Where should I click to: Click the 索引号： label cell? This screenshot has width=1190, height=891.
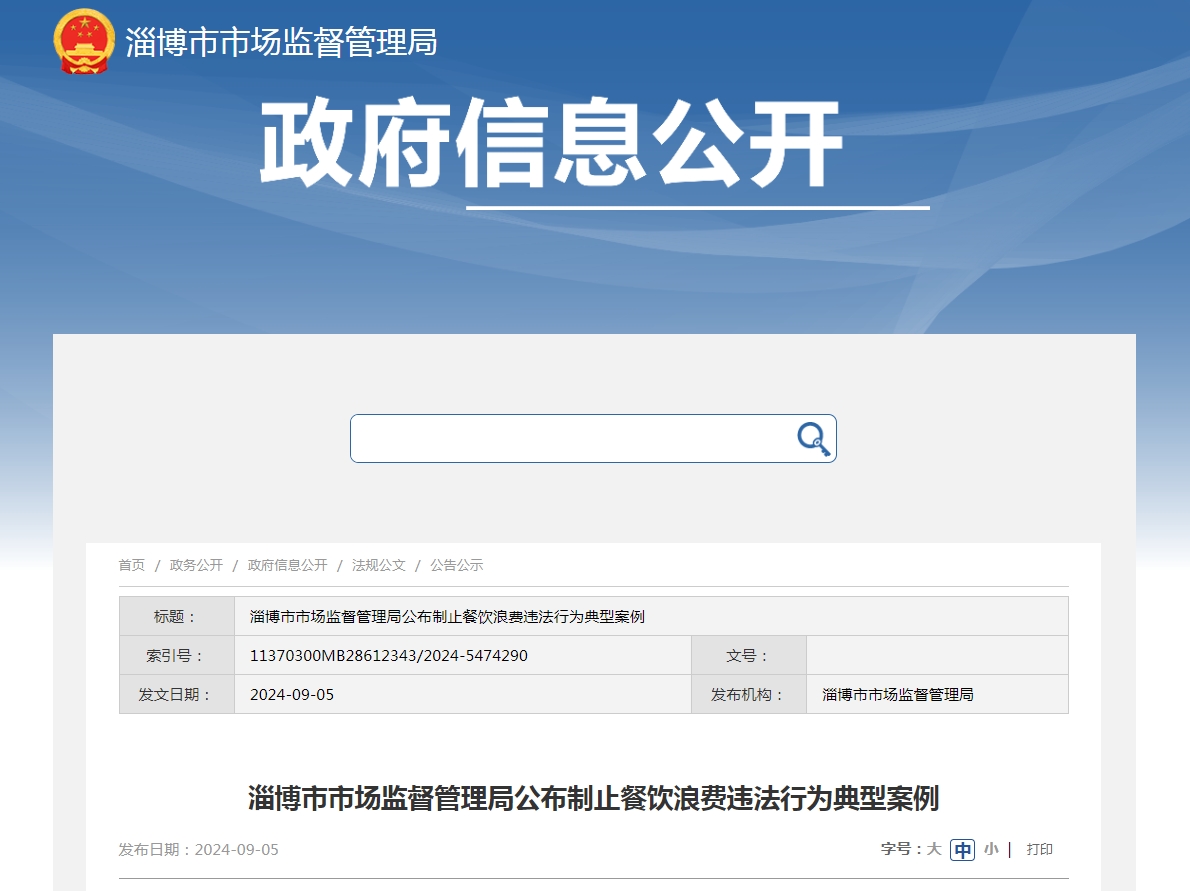coord(177,656)
